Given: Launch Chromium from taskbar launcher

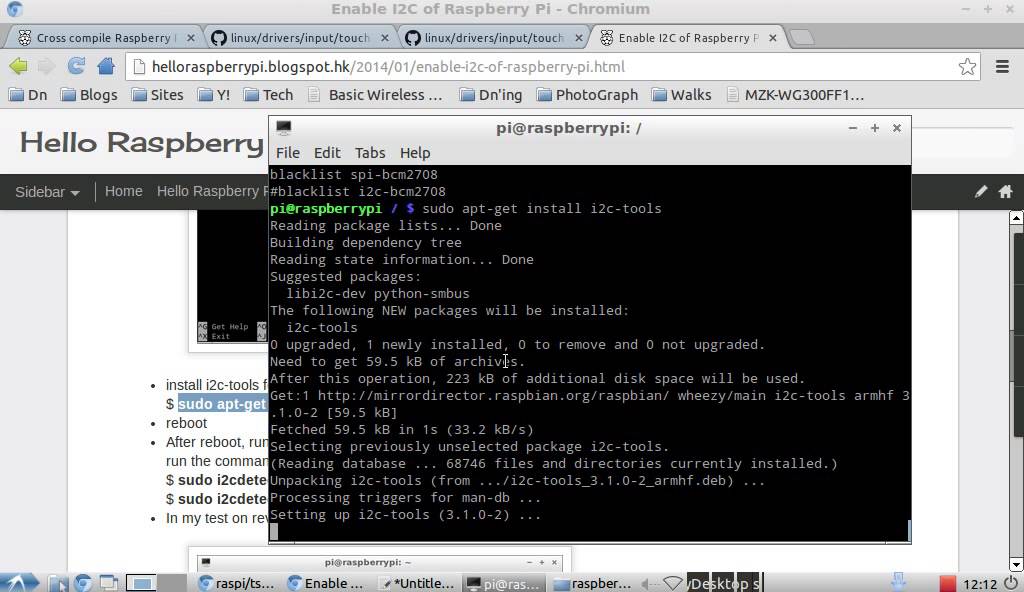Looking at the screenshot, I should (83, 583).
